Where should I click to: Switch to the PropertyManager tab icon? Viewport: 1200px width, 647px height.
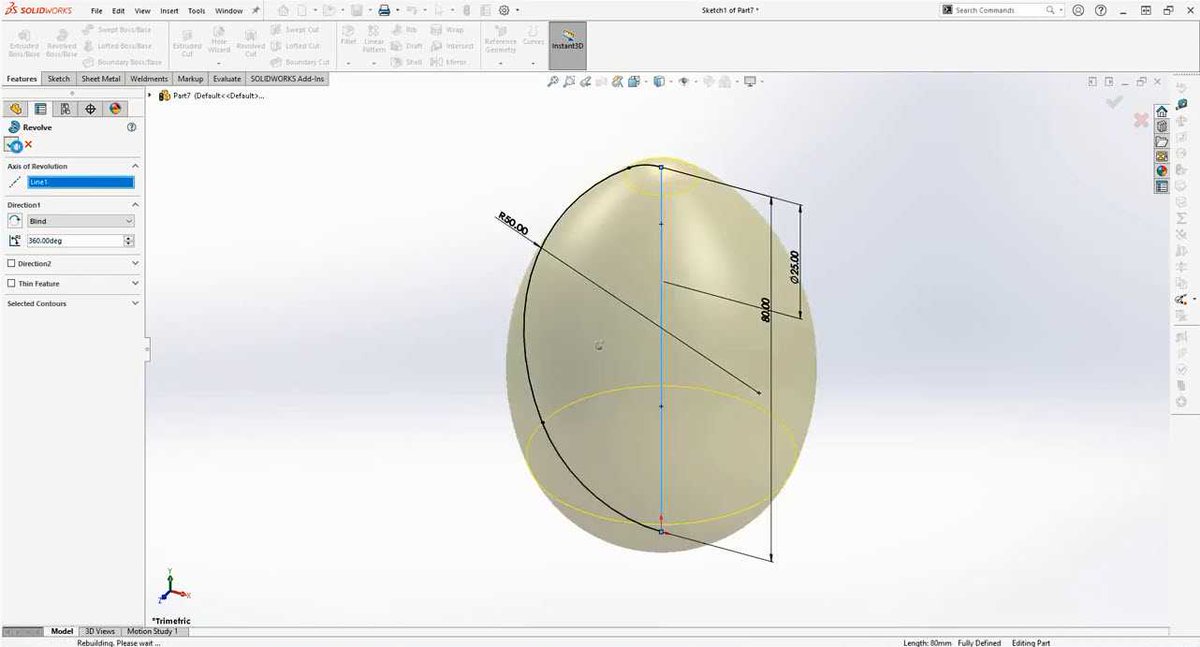(41, 109)
